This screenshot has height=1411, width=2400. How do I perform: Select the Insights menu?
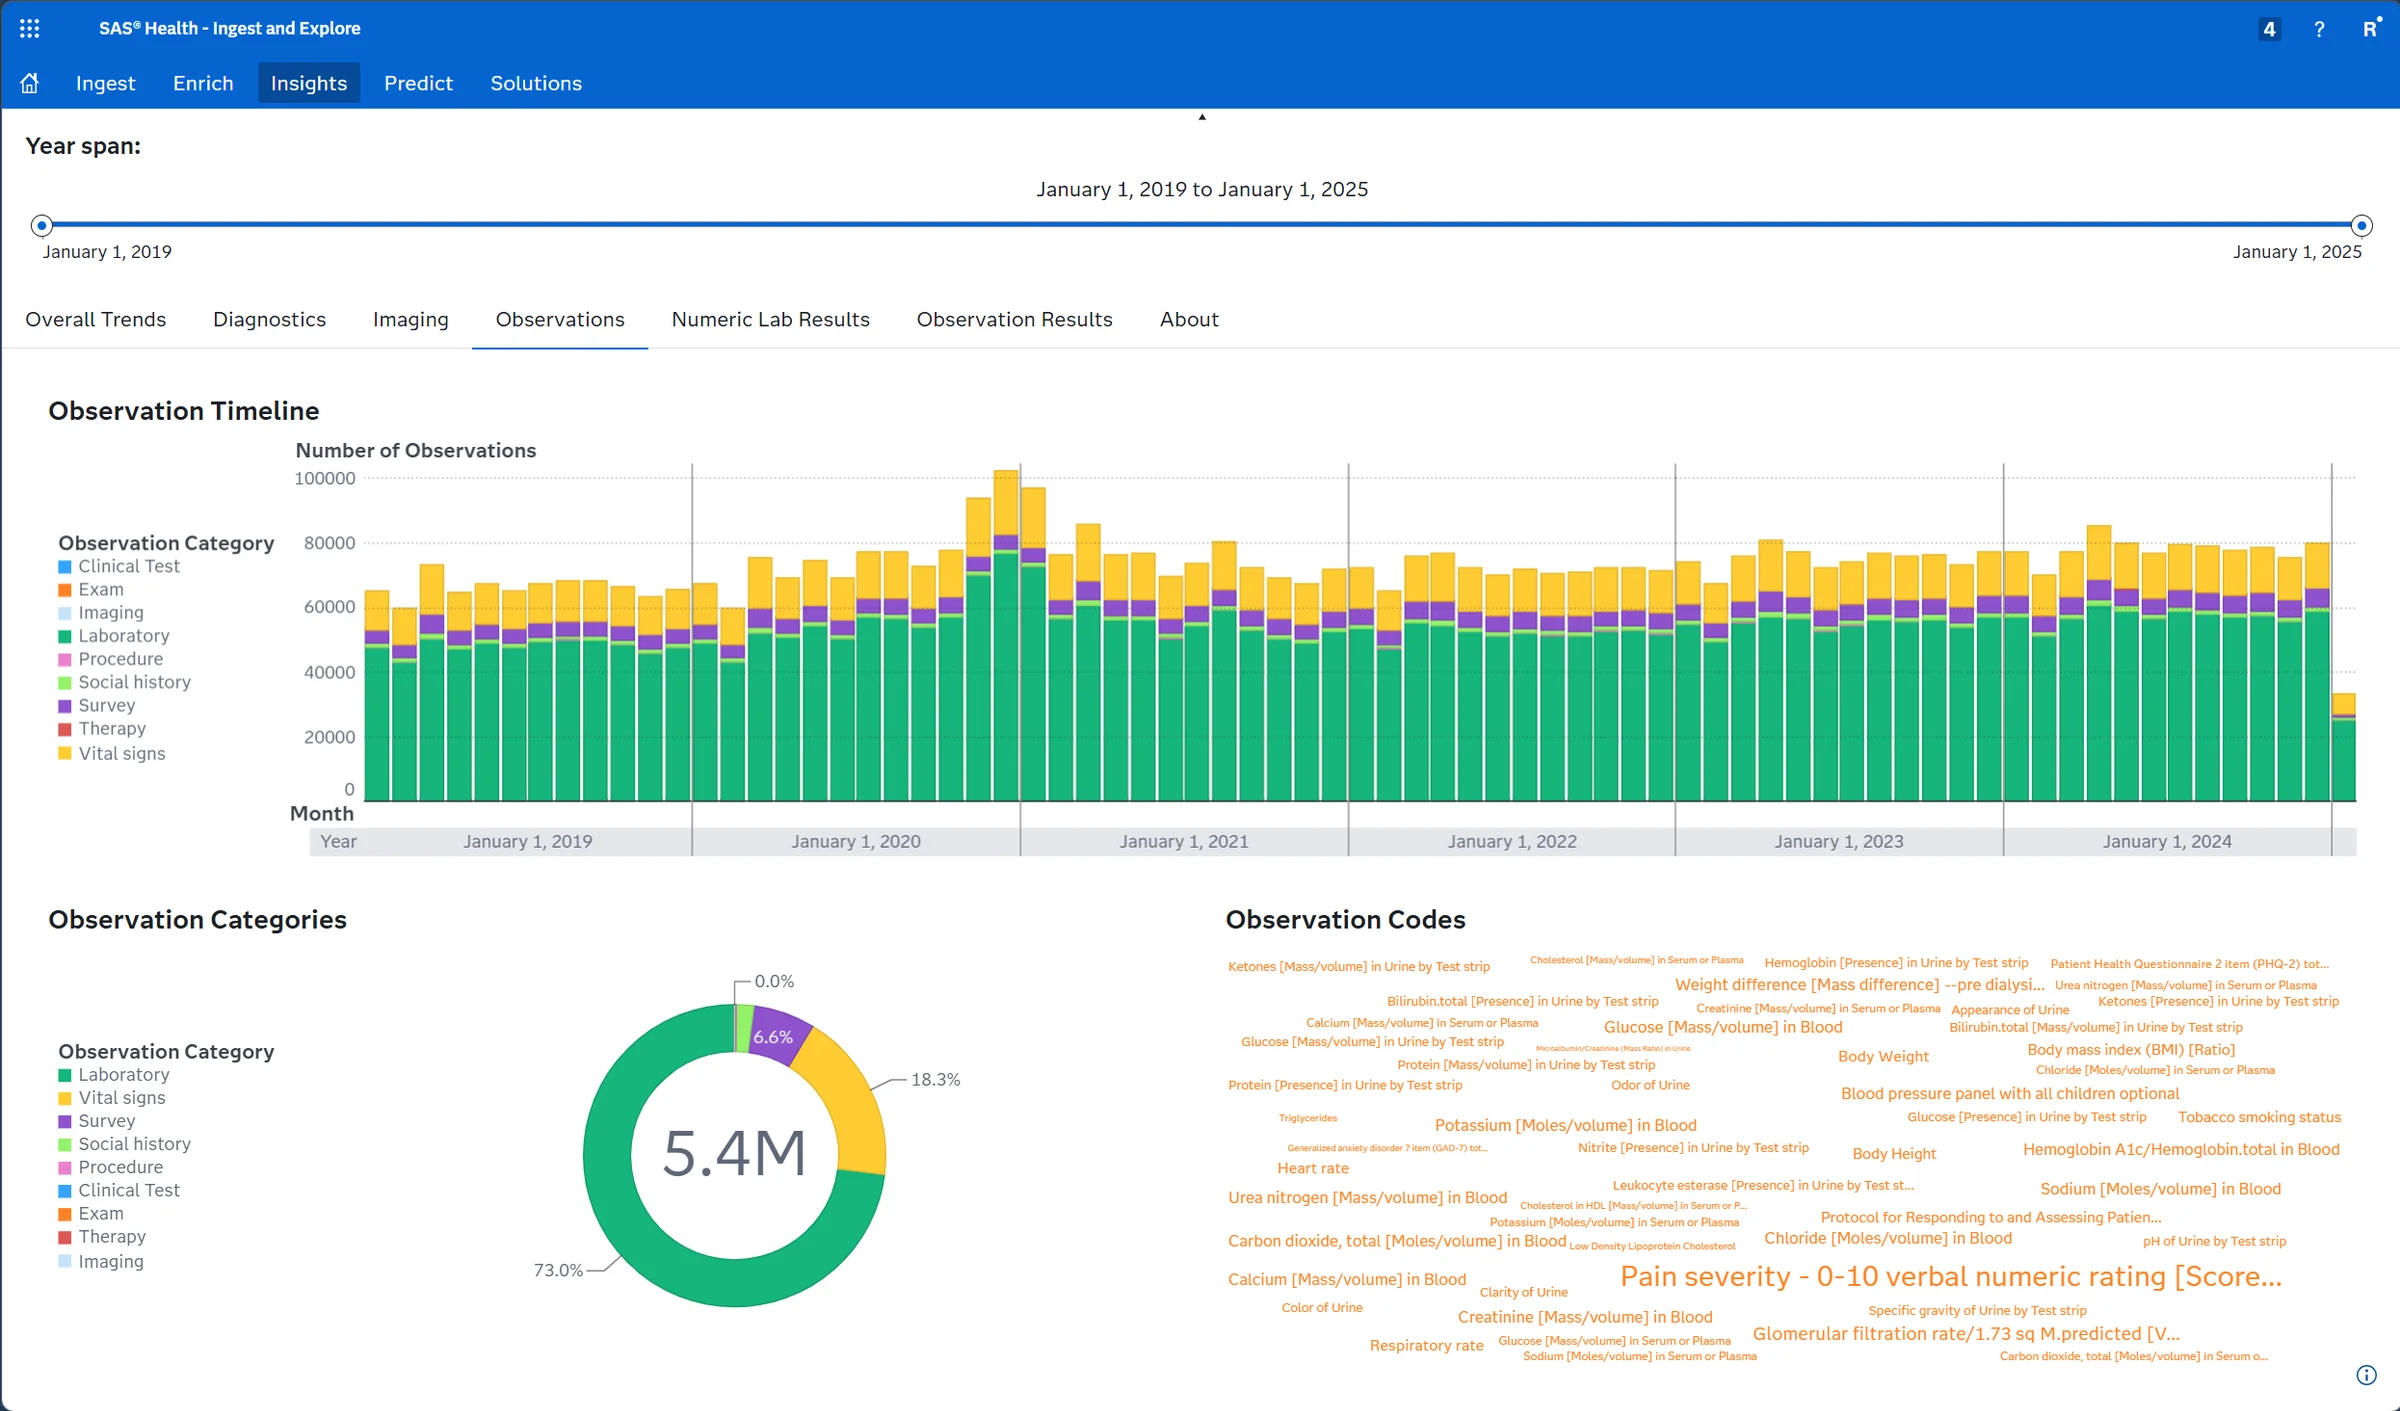coord(309,83)
